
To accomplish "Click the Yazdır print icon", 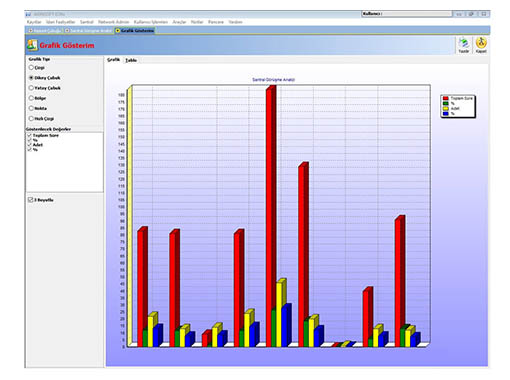I will (463, 43).
